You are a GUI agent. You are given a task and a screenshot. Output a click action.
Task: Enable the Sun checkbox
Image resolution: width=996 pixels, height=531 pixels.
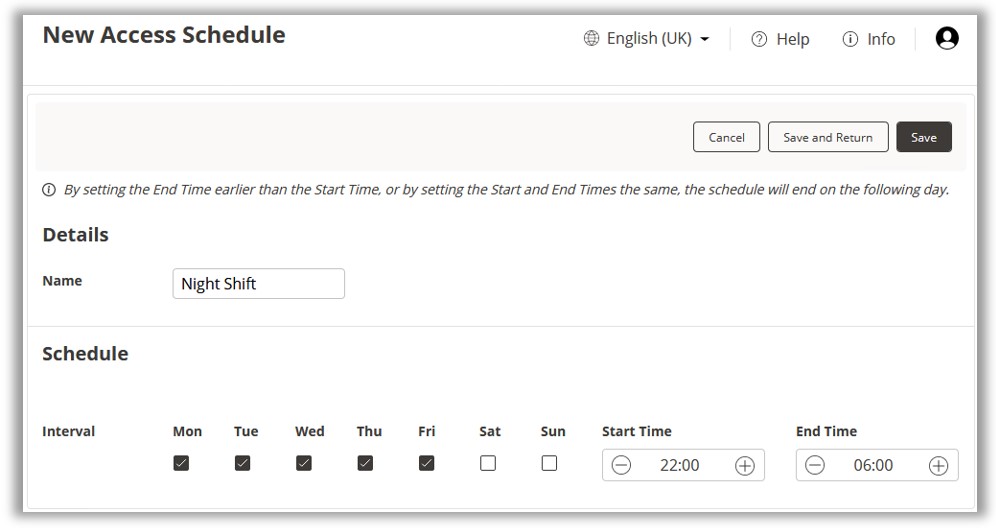click(549, 464)
